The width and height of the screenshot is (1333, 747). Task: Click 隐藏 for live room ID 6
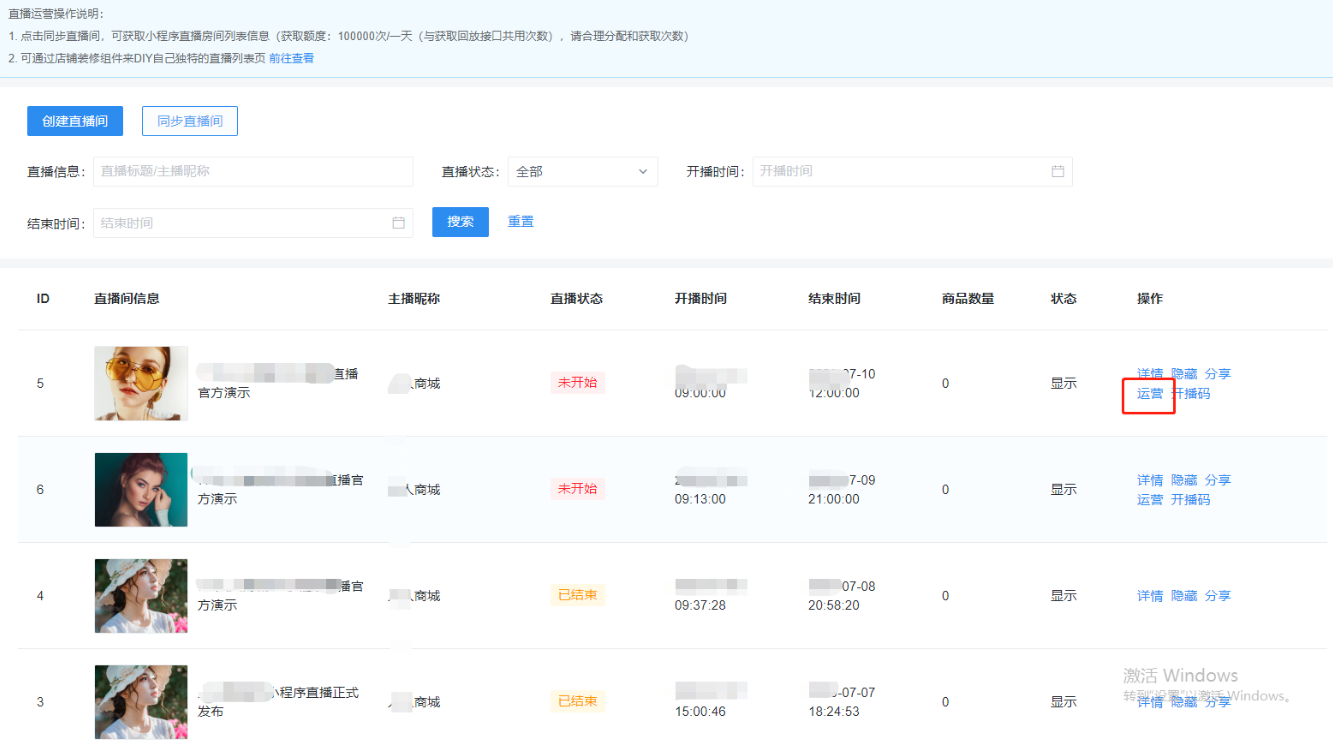(1184, 480)
